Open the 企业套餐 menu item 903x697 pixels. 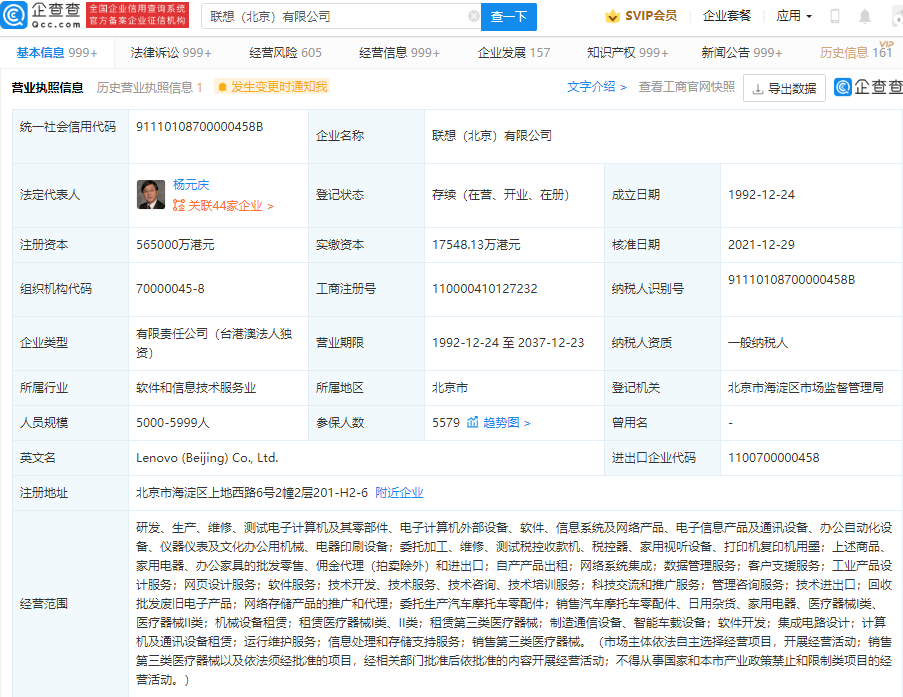pos(727,16)
